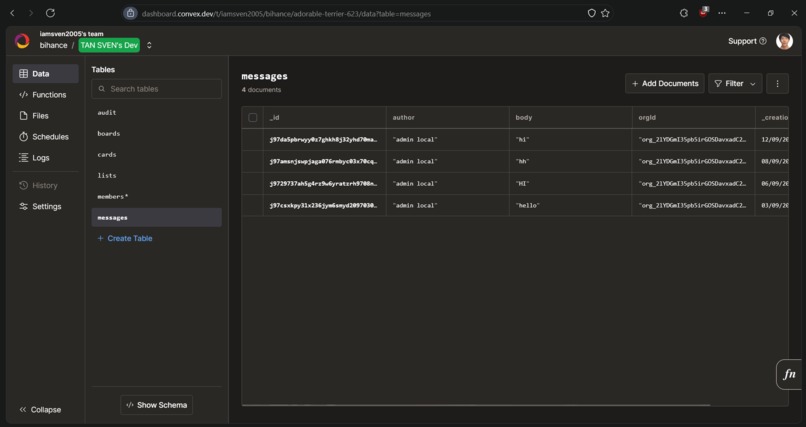The height and width of the screenshot is (427, 806).
Task: Click Show Schema button
Action: 156,405
